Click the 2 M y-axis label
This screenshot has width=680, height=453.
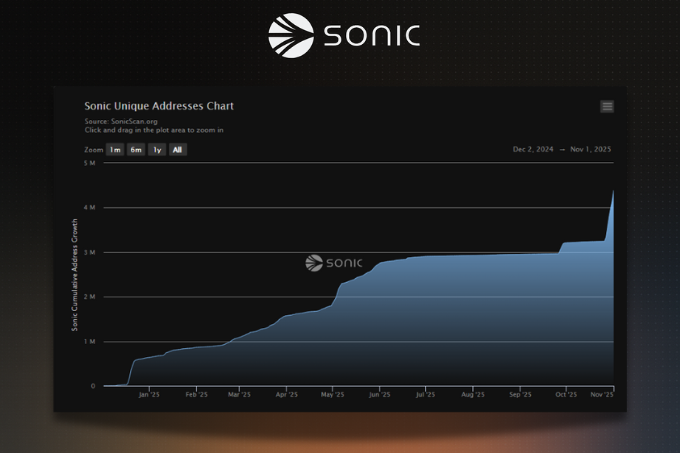[x=89, y=297]
